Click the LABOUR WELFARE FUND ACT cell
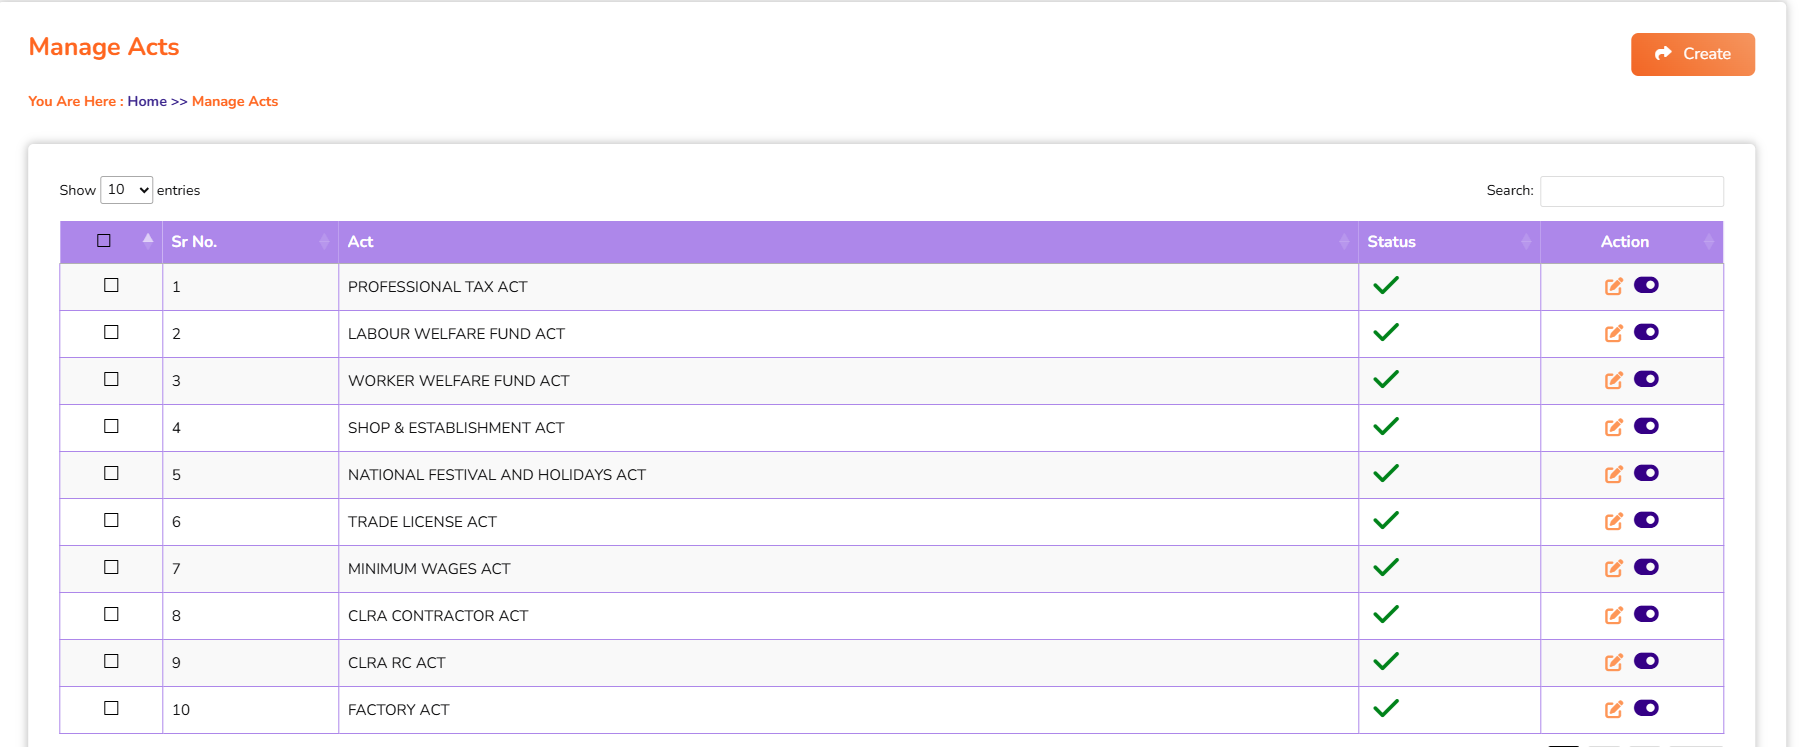 click(848, 334)
